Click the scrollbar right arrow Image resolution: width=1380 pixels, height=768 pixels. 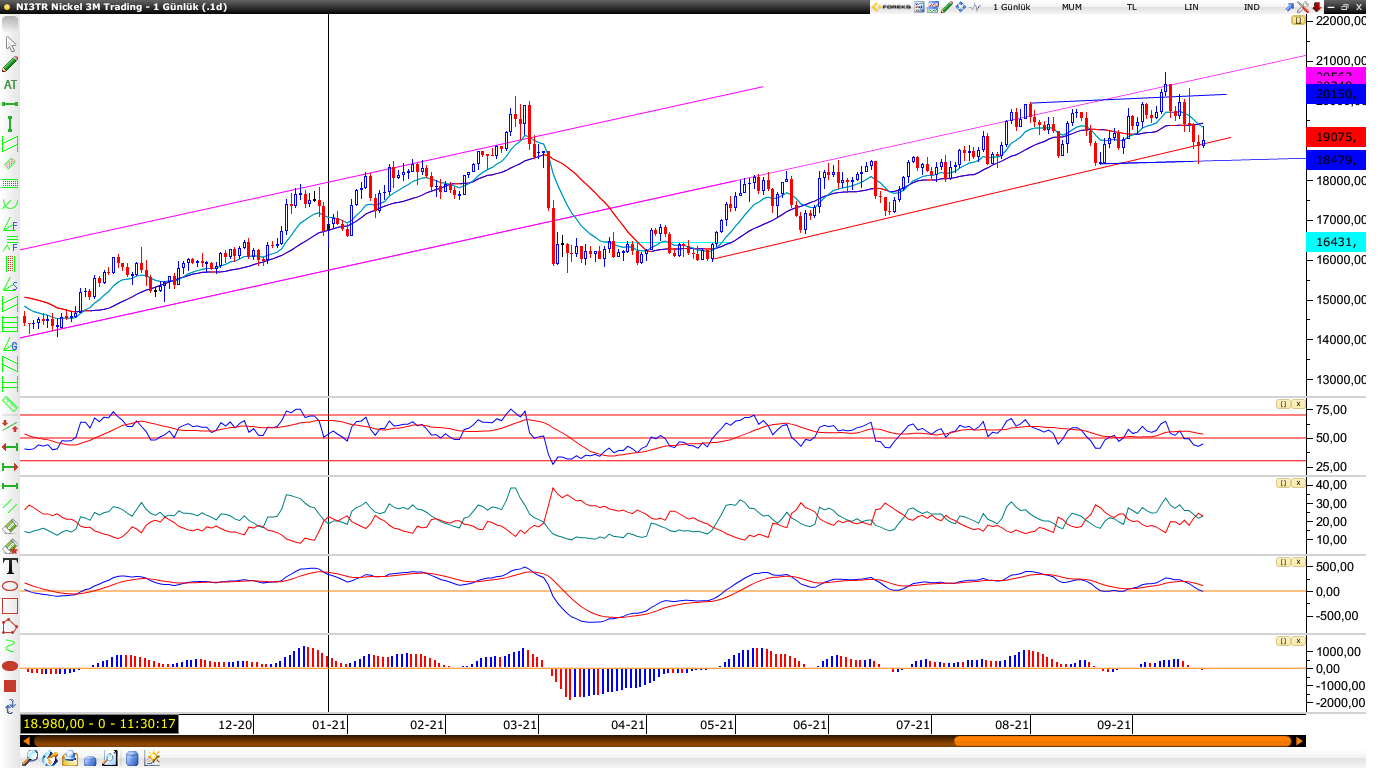pos(1299,741)
